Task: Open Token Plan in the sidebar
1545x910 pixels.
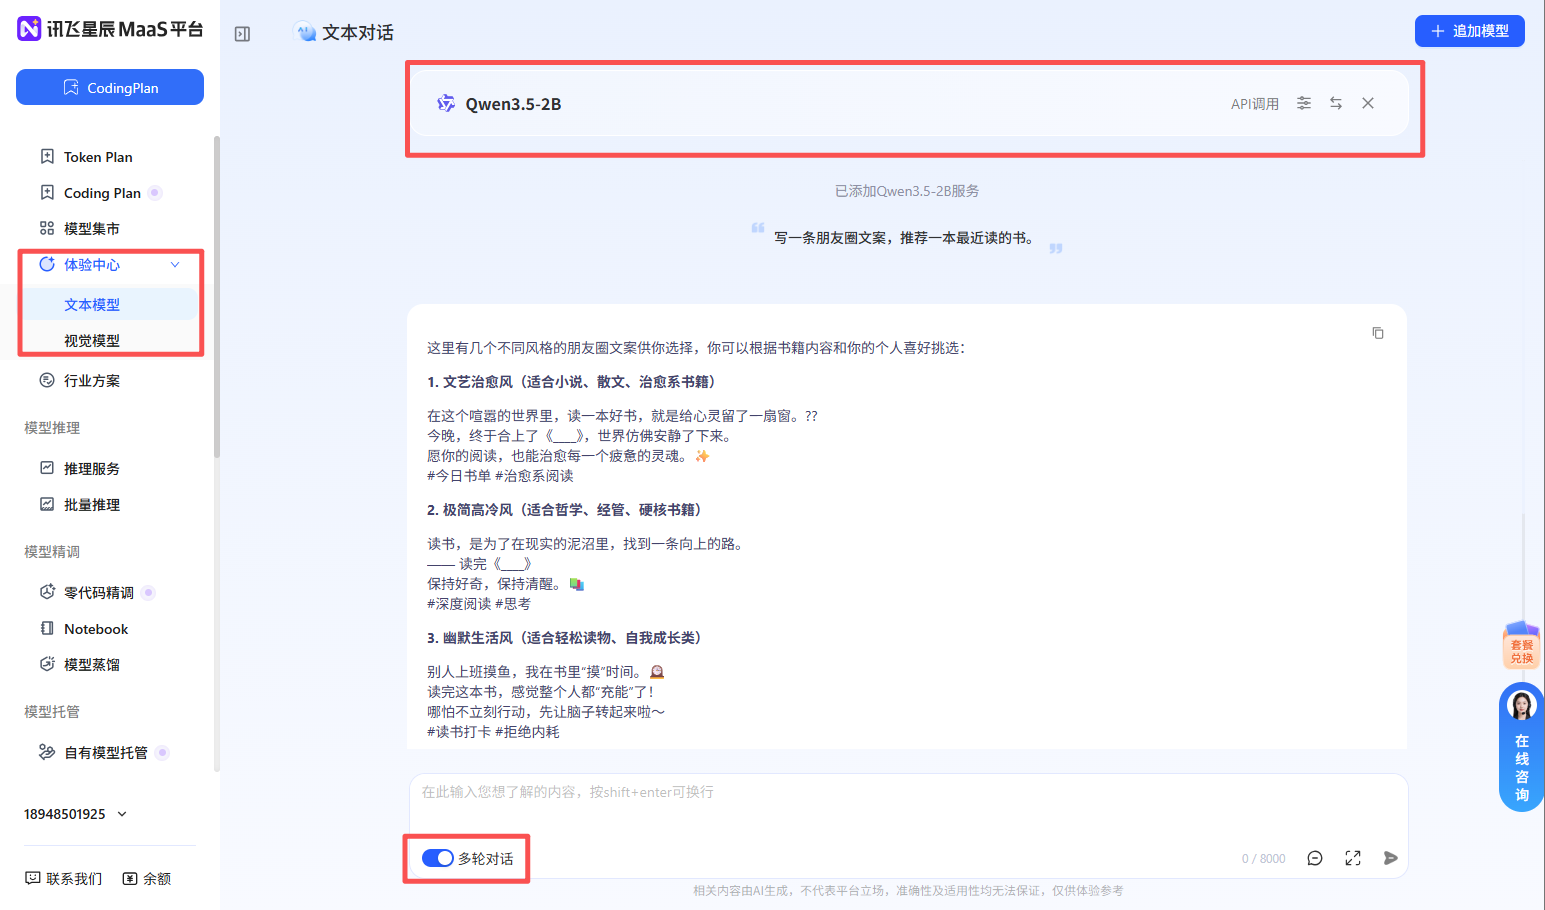Action: point(98,157)
